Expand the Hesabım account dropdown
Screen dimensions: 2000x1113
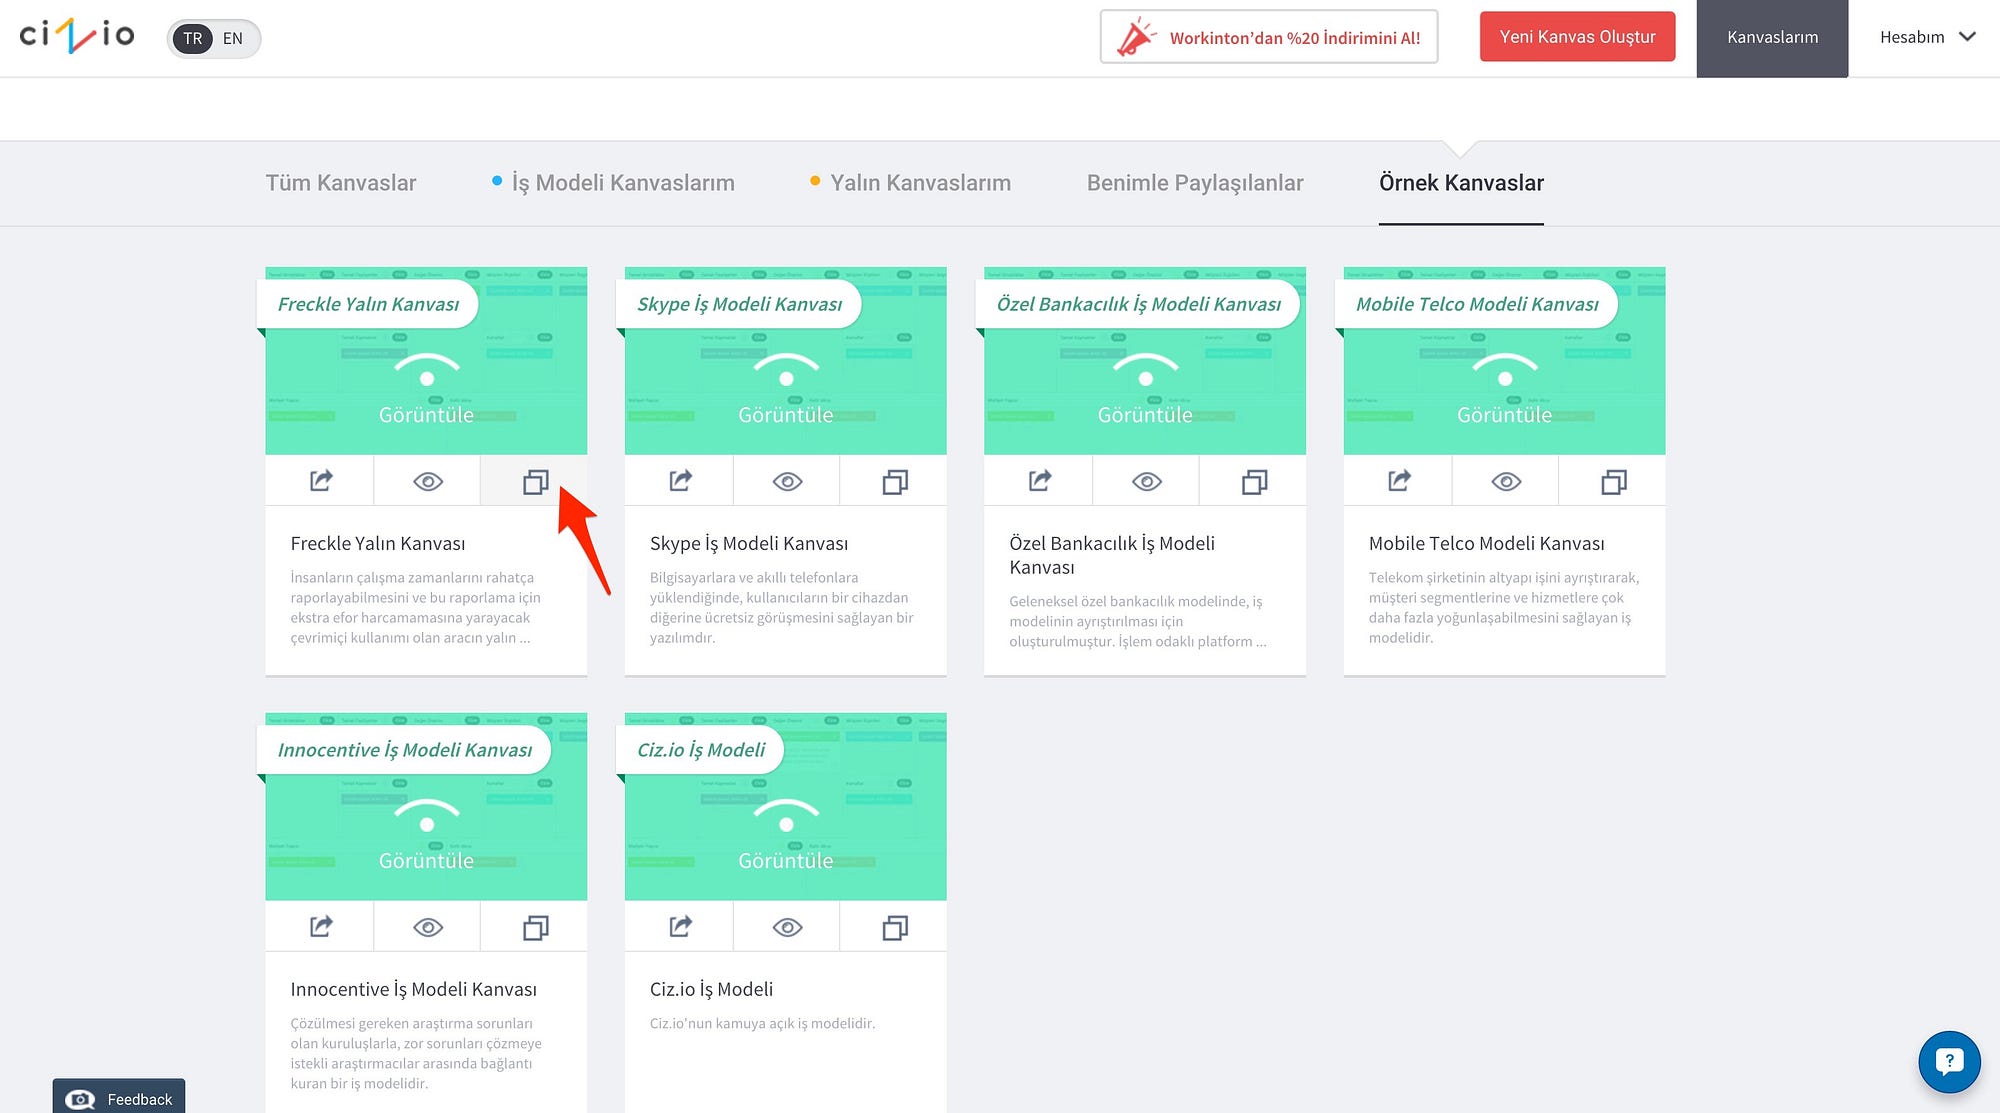(1927, 37)
